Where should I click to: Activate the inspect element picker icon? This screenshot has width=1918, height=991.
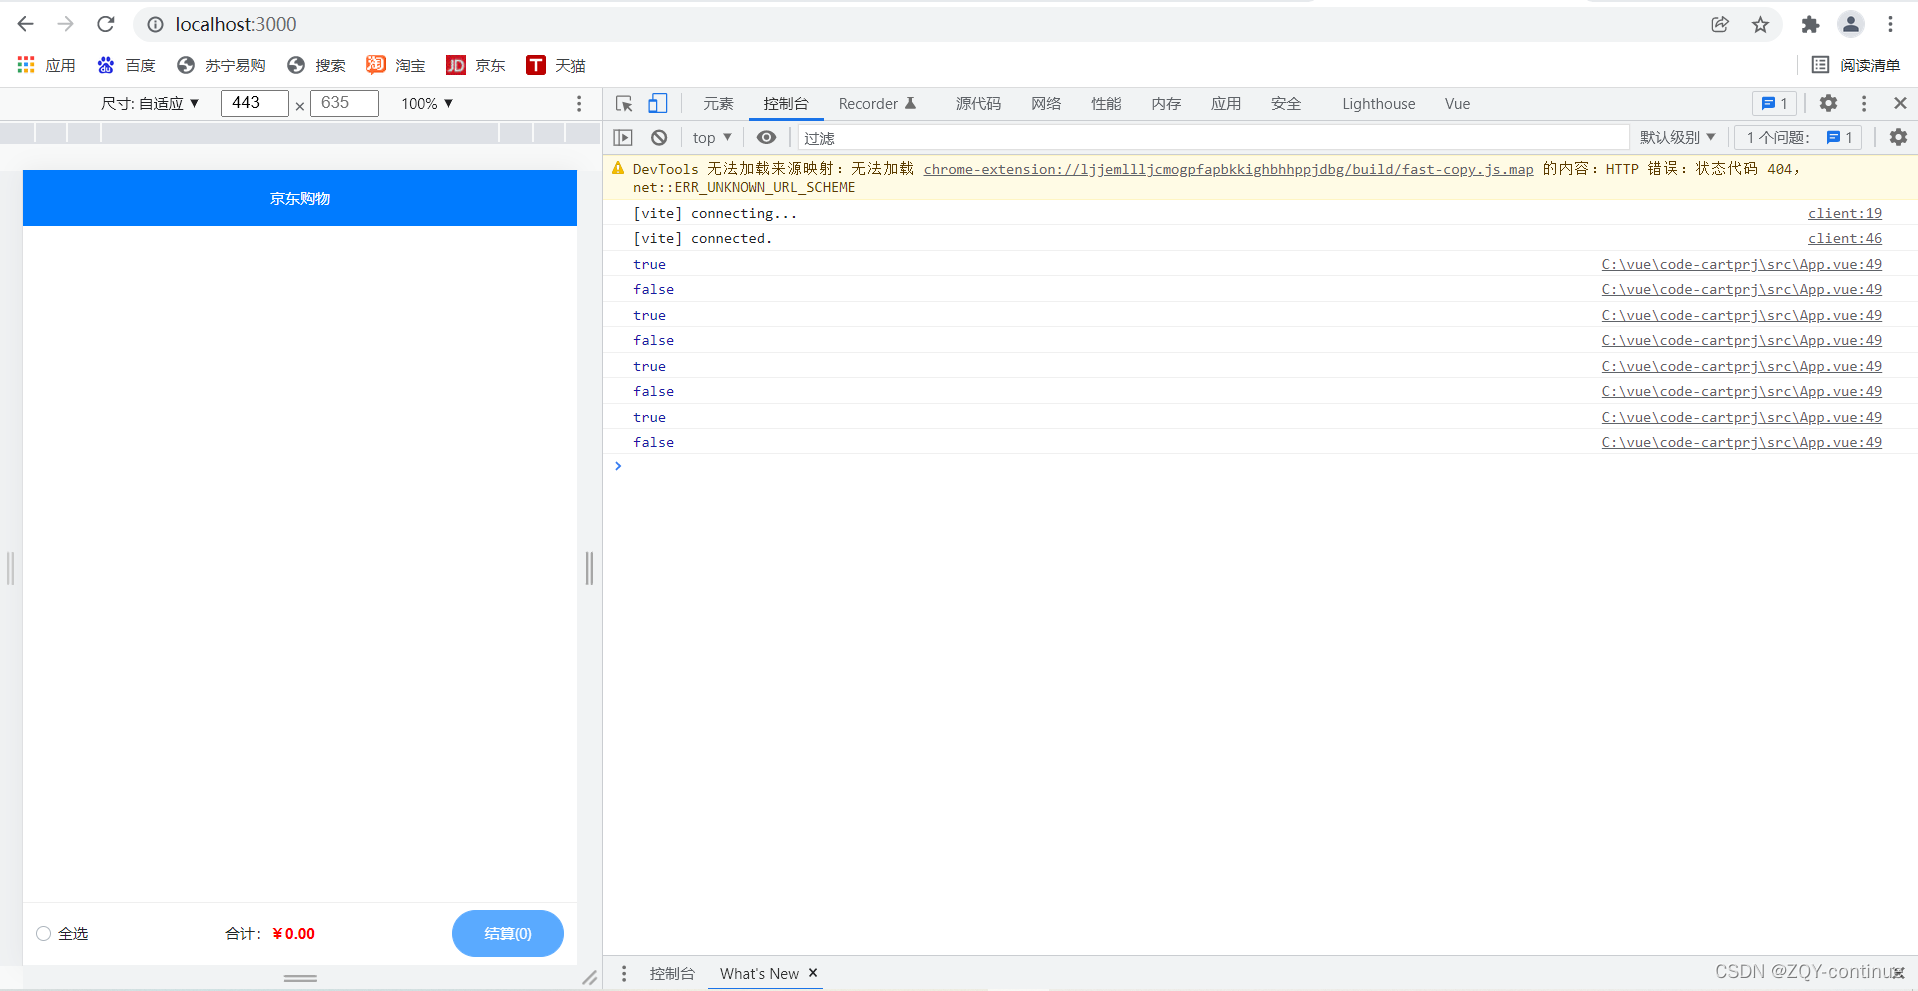[624, 103]
